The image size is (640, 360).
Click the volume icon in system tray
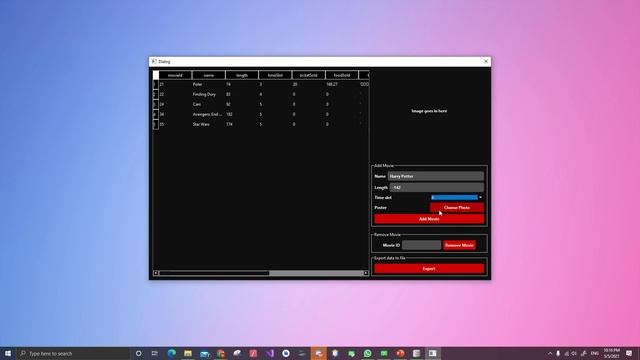tap(574, 353)
